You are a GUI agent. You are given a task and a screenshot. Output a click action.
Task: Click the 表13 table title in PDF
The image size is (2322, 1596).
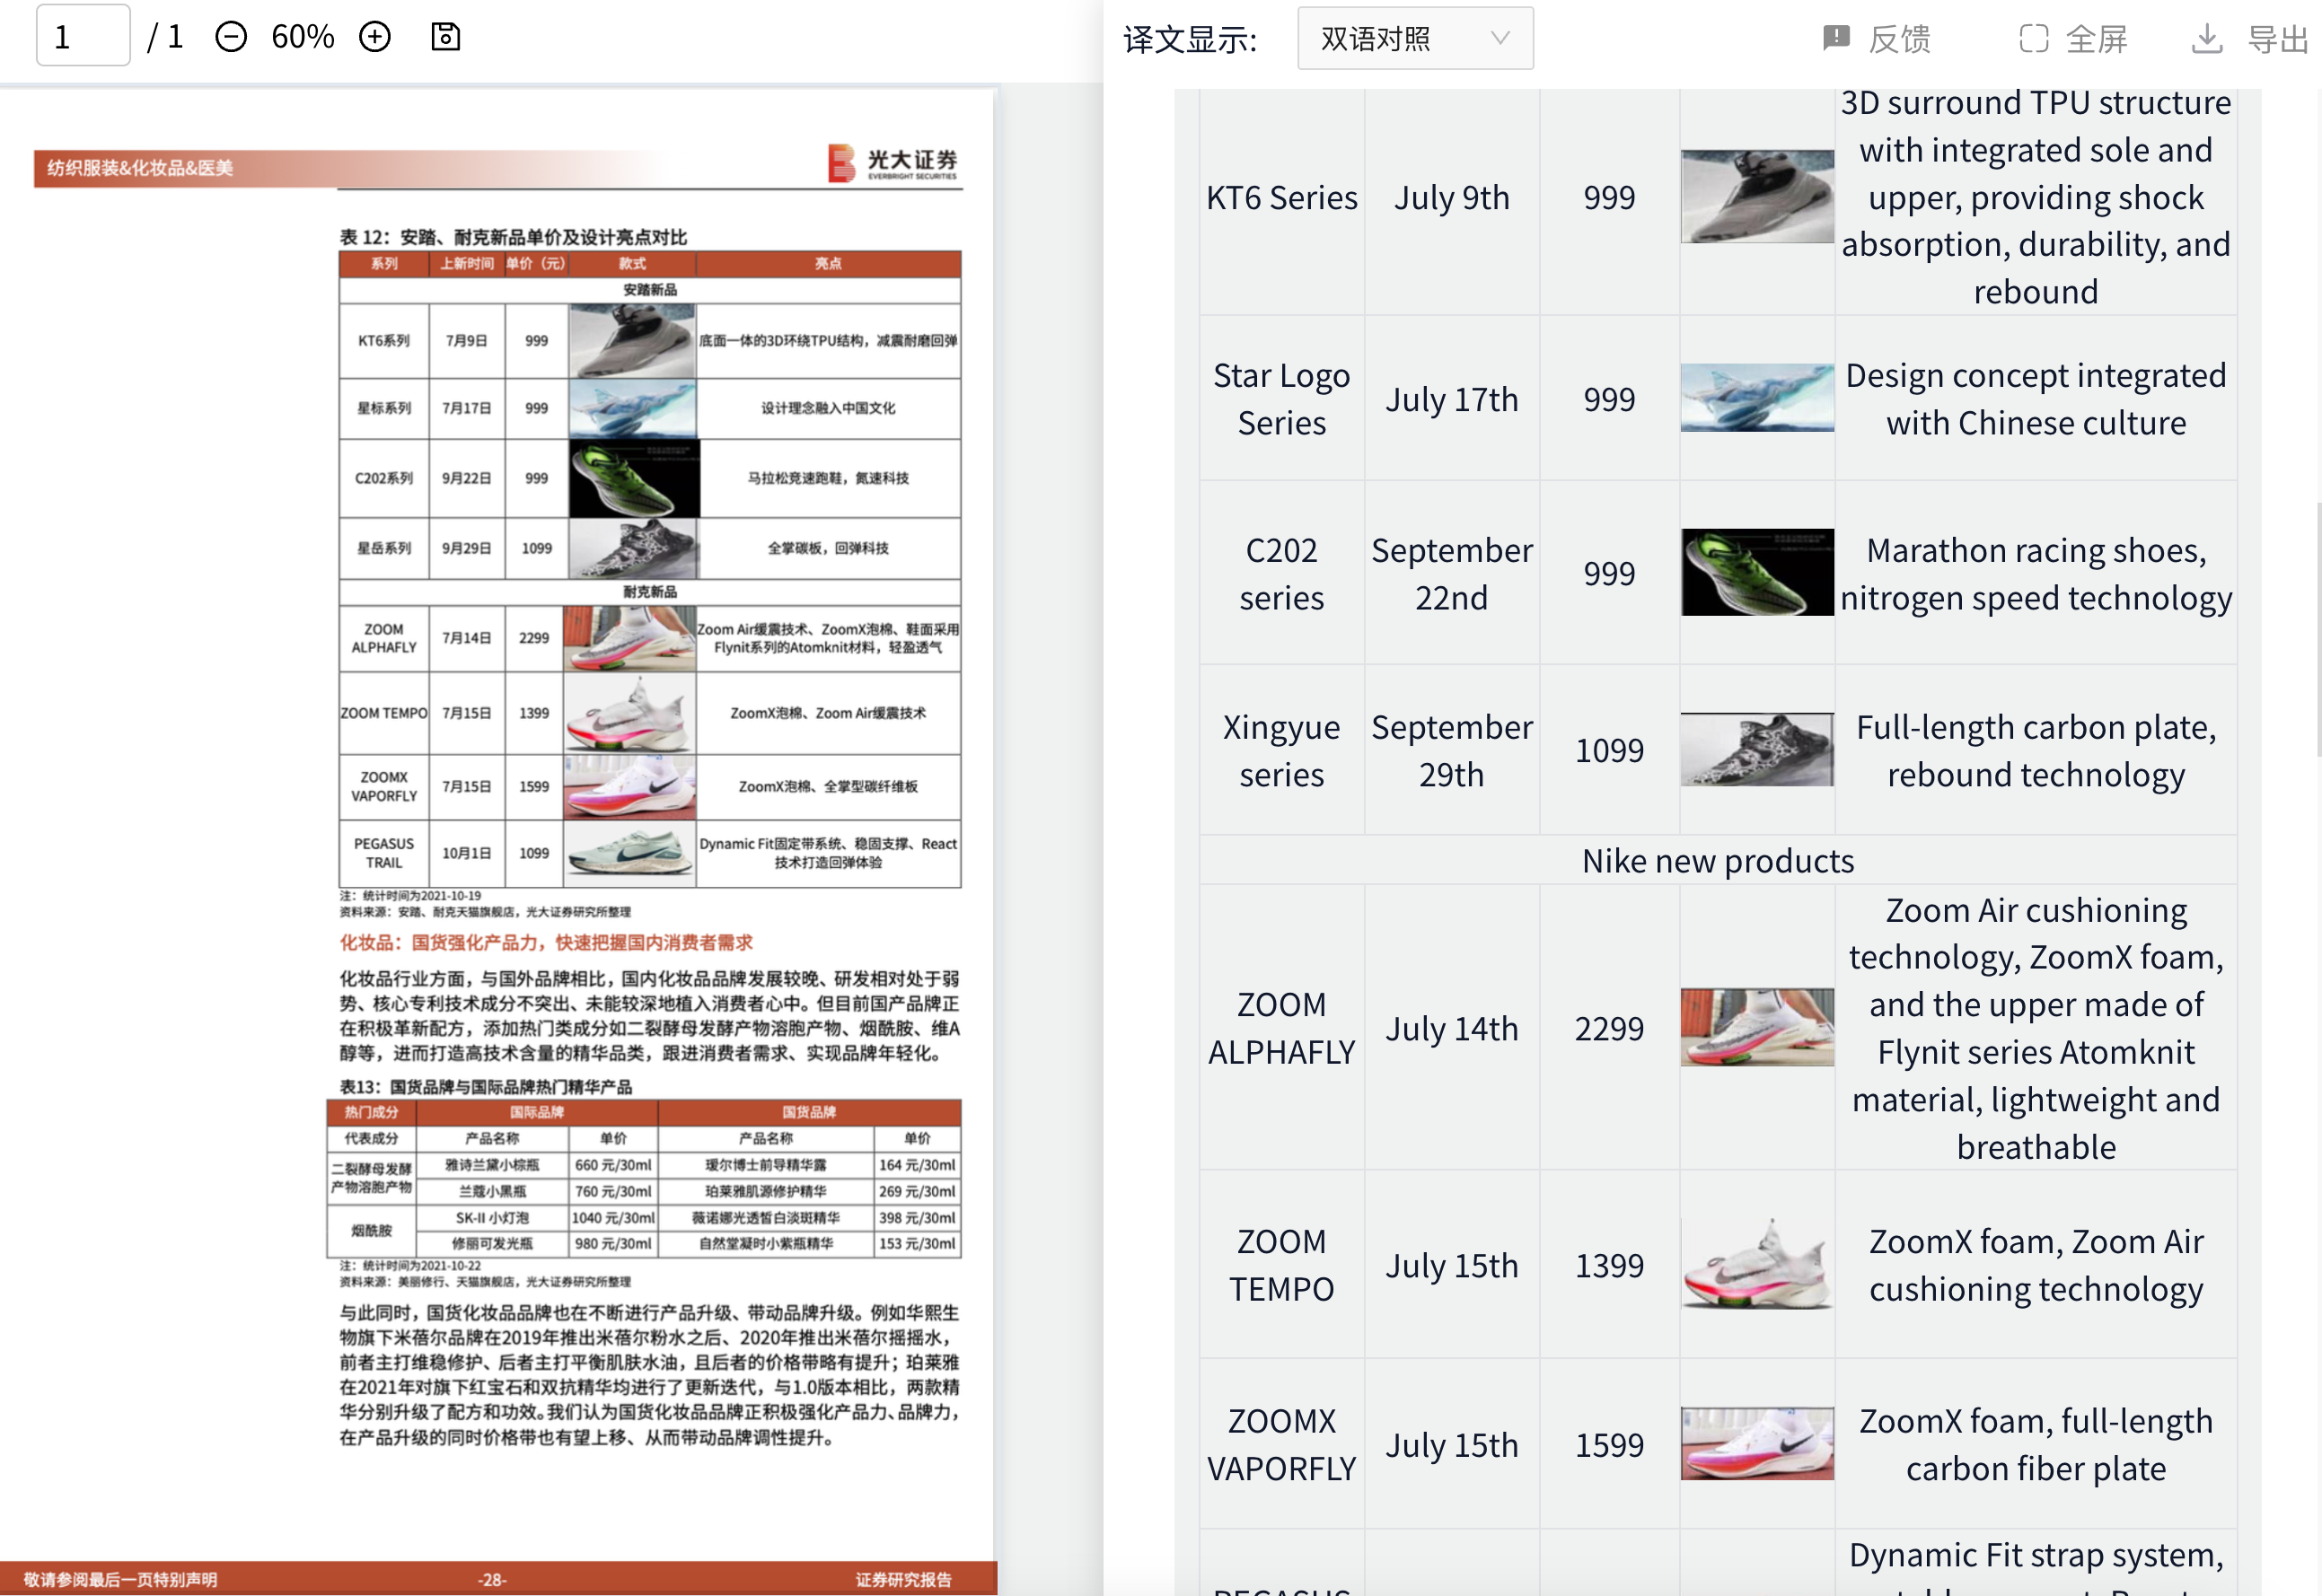(486, 1086)
